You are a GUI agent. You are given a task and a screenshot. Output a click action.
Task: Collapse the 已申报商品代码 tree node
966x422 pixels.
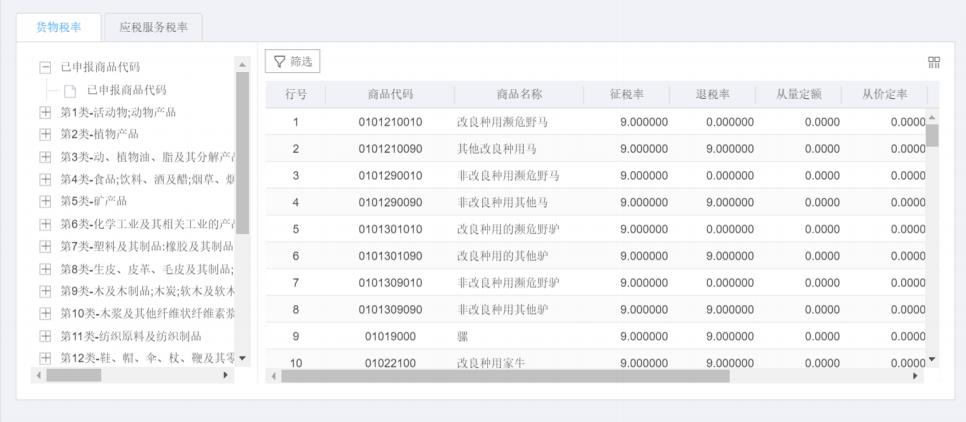(x=45, y=67)
